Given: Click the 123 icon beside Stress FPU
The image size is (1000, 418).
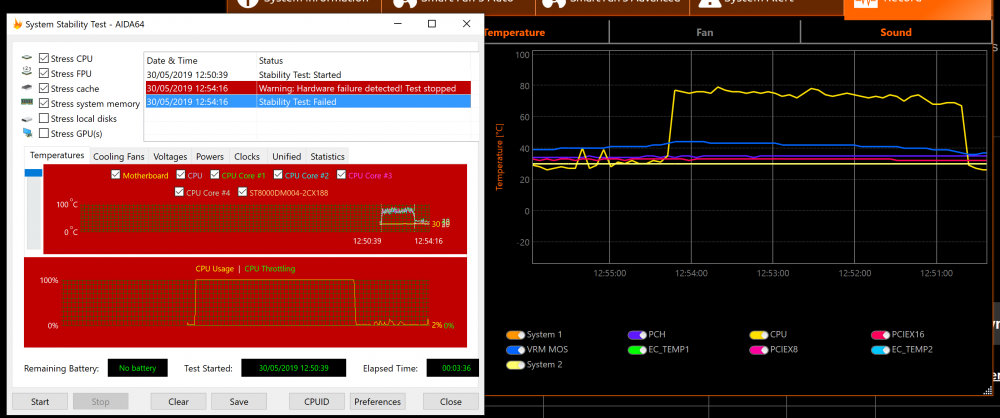Looking at the screenshot, I should [27, 73].
